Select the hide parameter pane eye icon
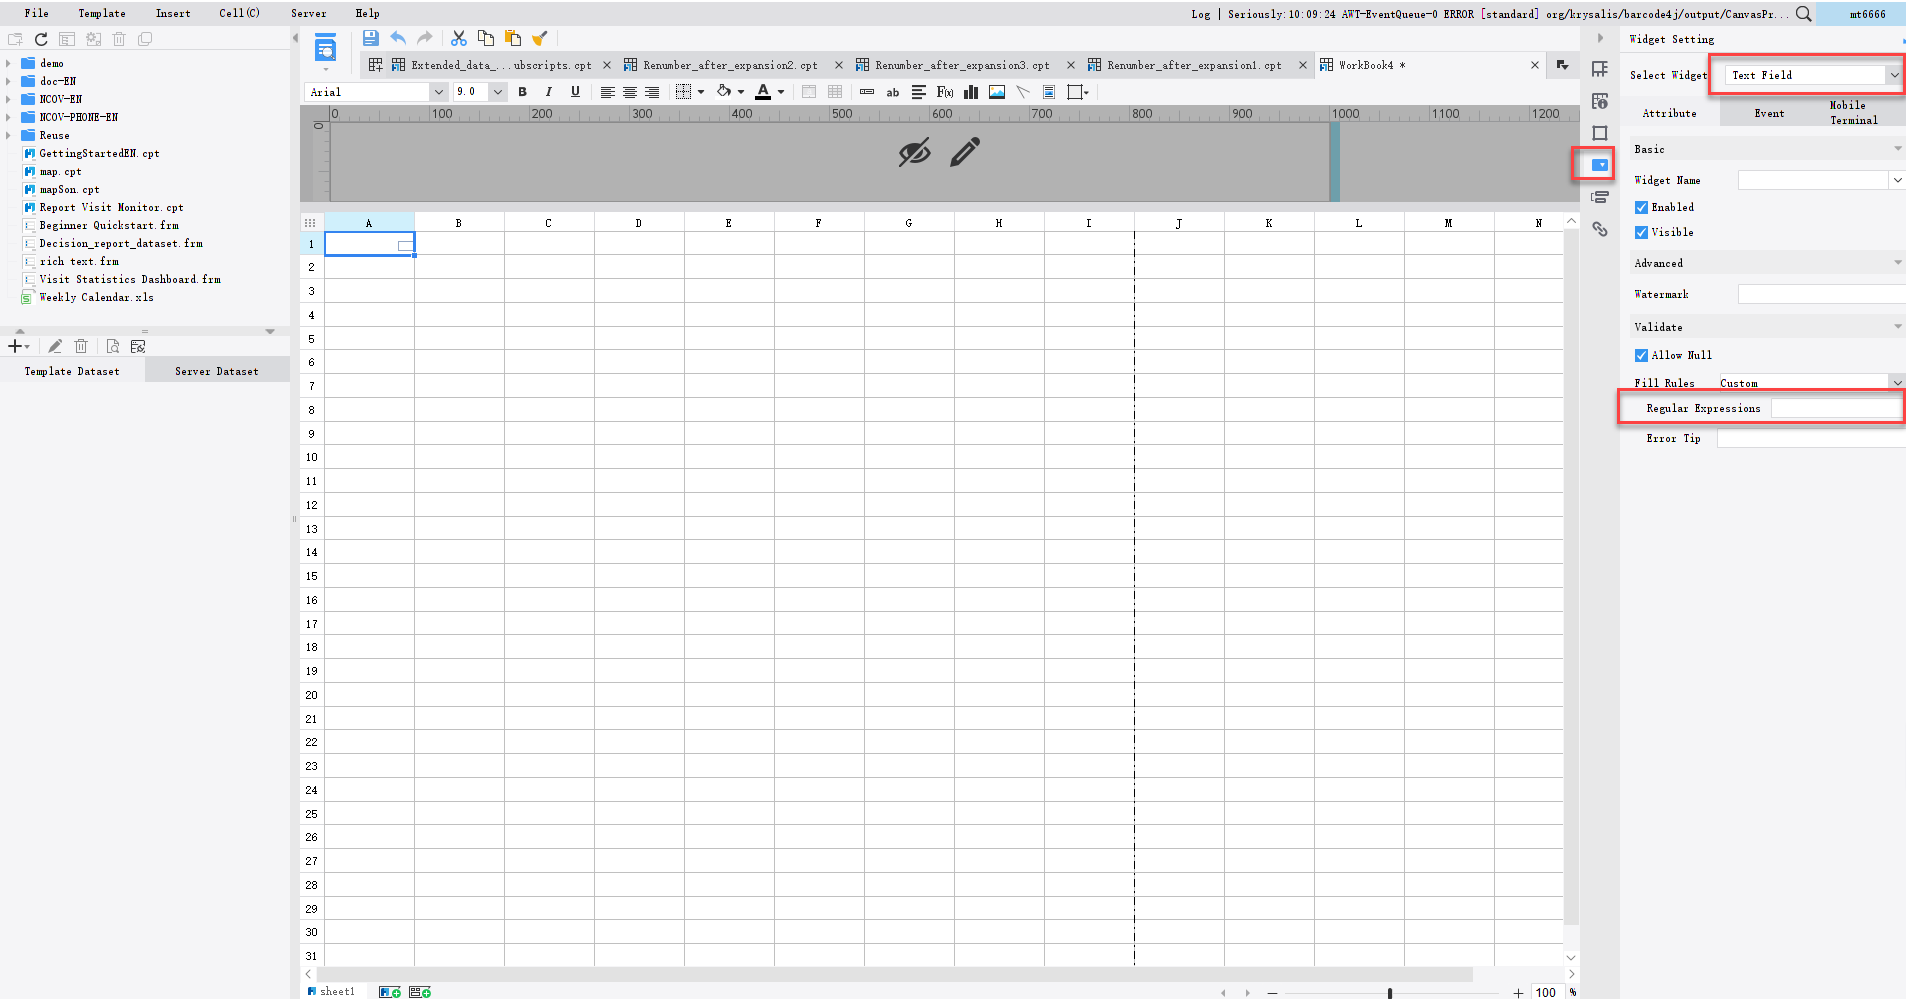 [913, 152]
